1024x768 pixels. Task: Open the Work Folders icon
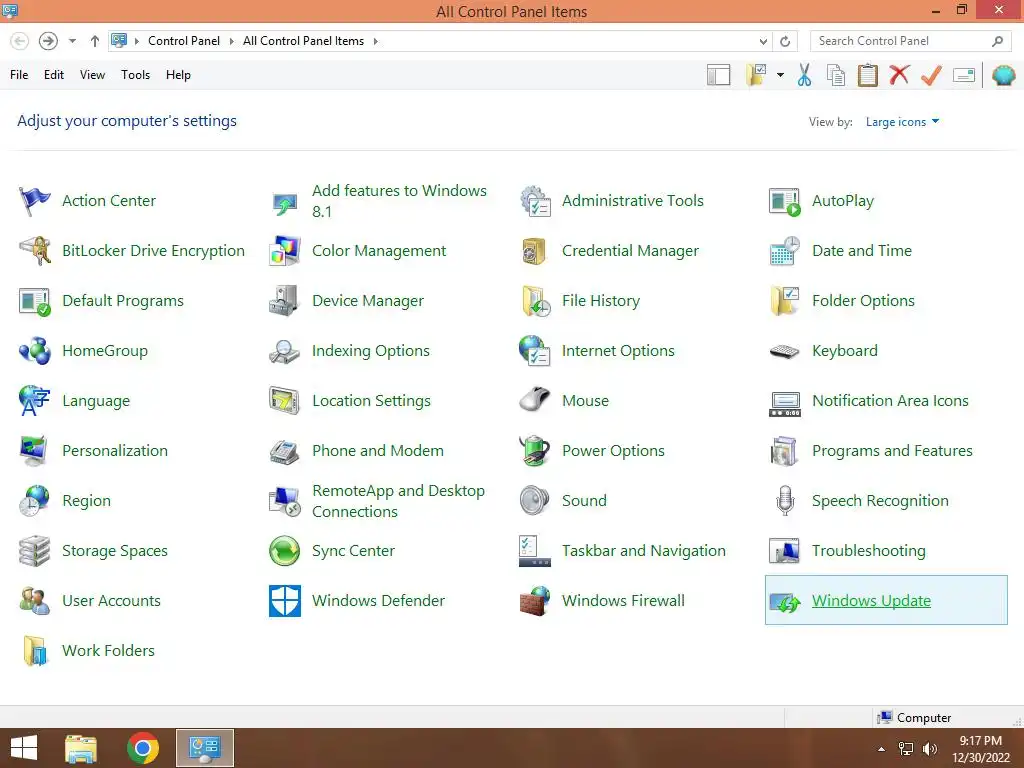pos(34,650)
